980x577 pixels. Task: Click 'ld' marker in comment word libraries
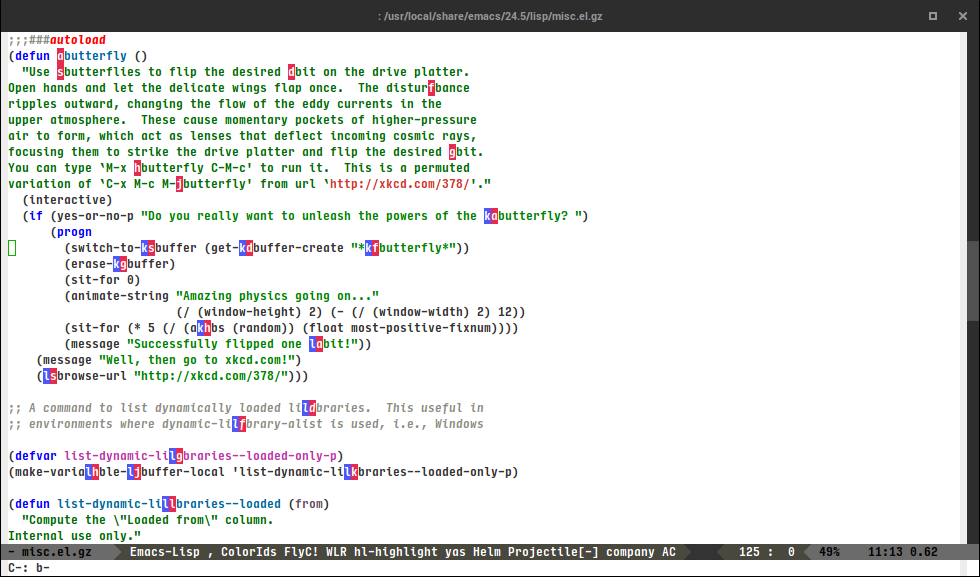(309, 408)
